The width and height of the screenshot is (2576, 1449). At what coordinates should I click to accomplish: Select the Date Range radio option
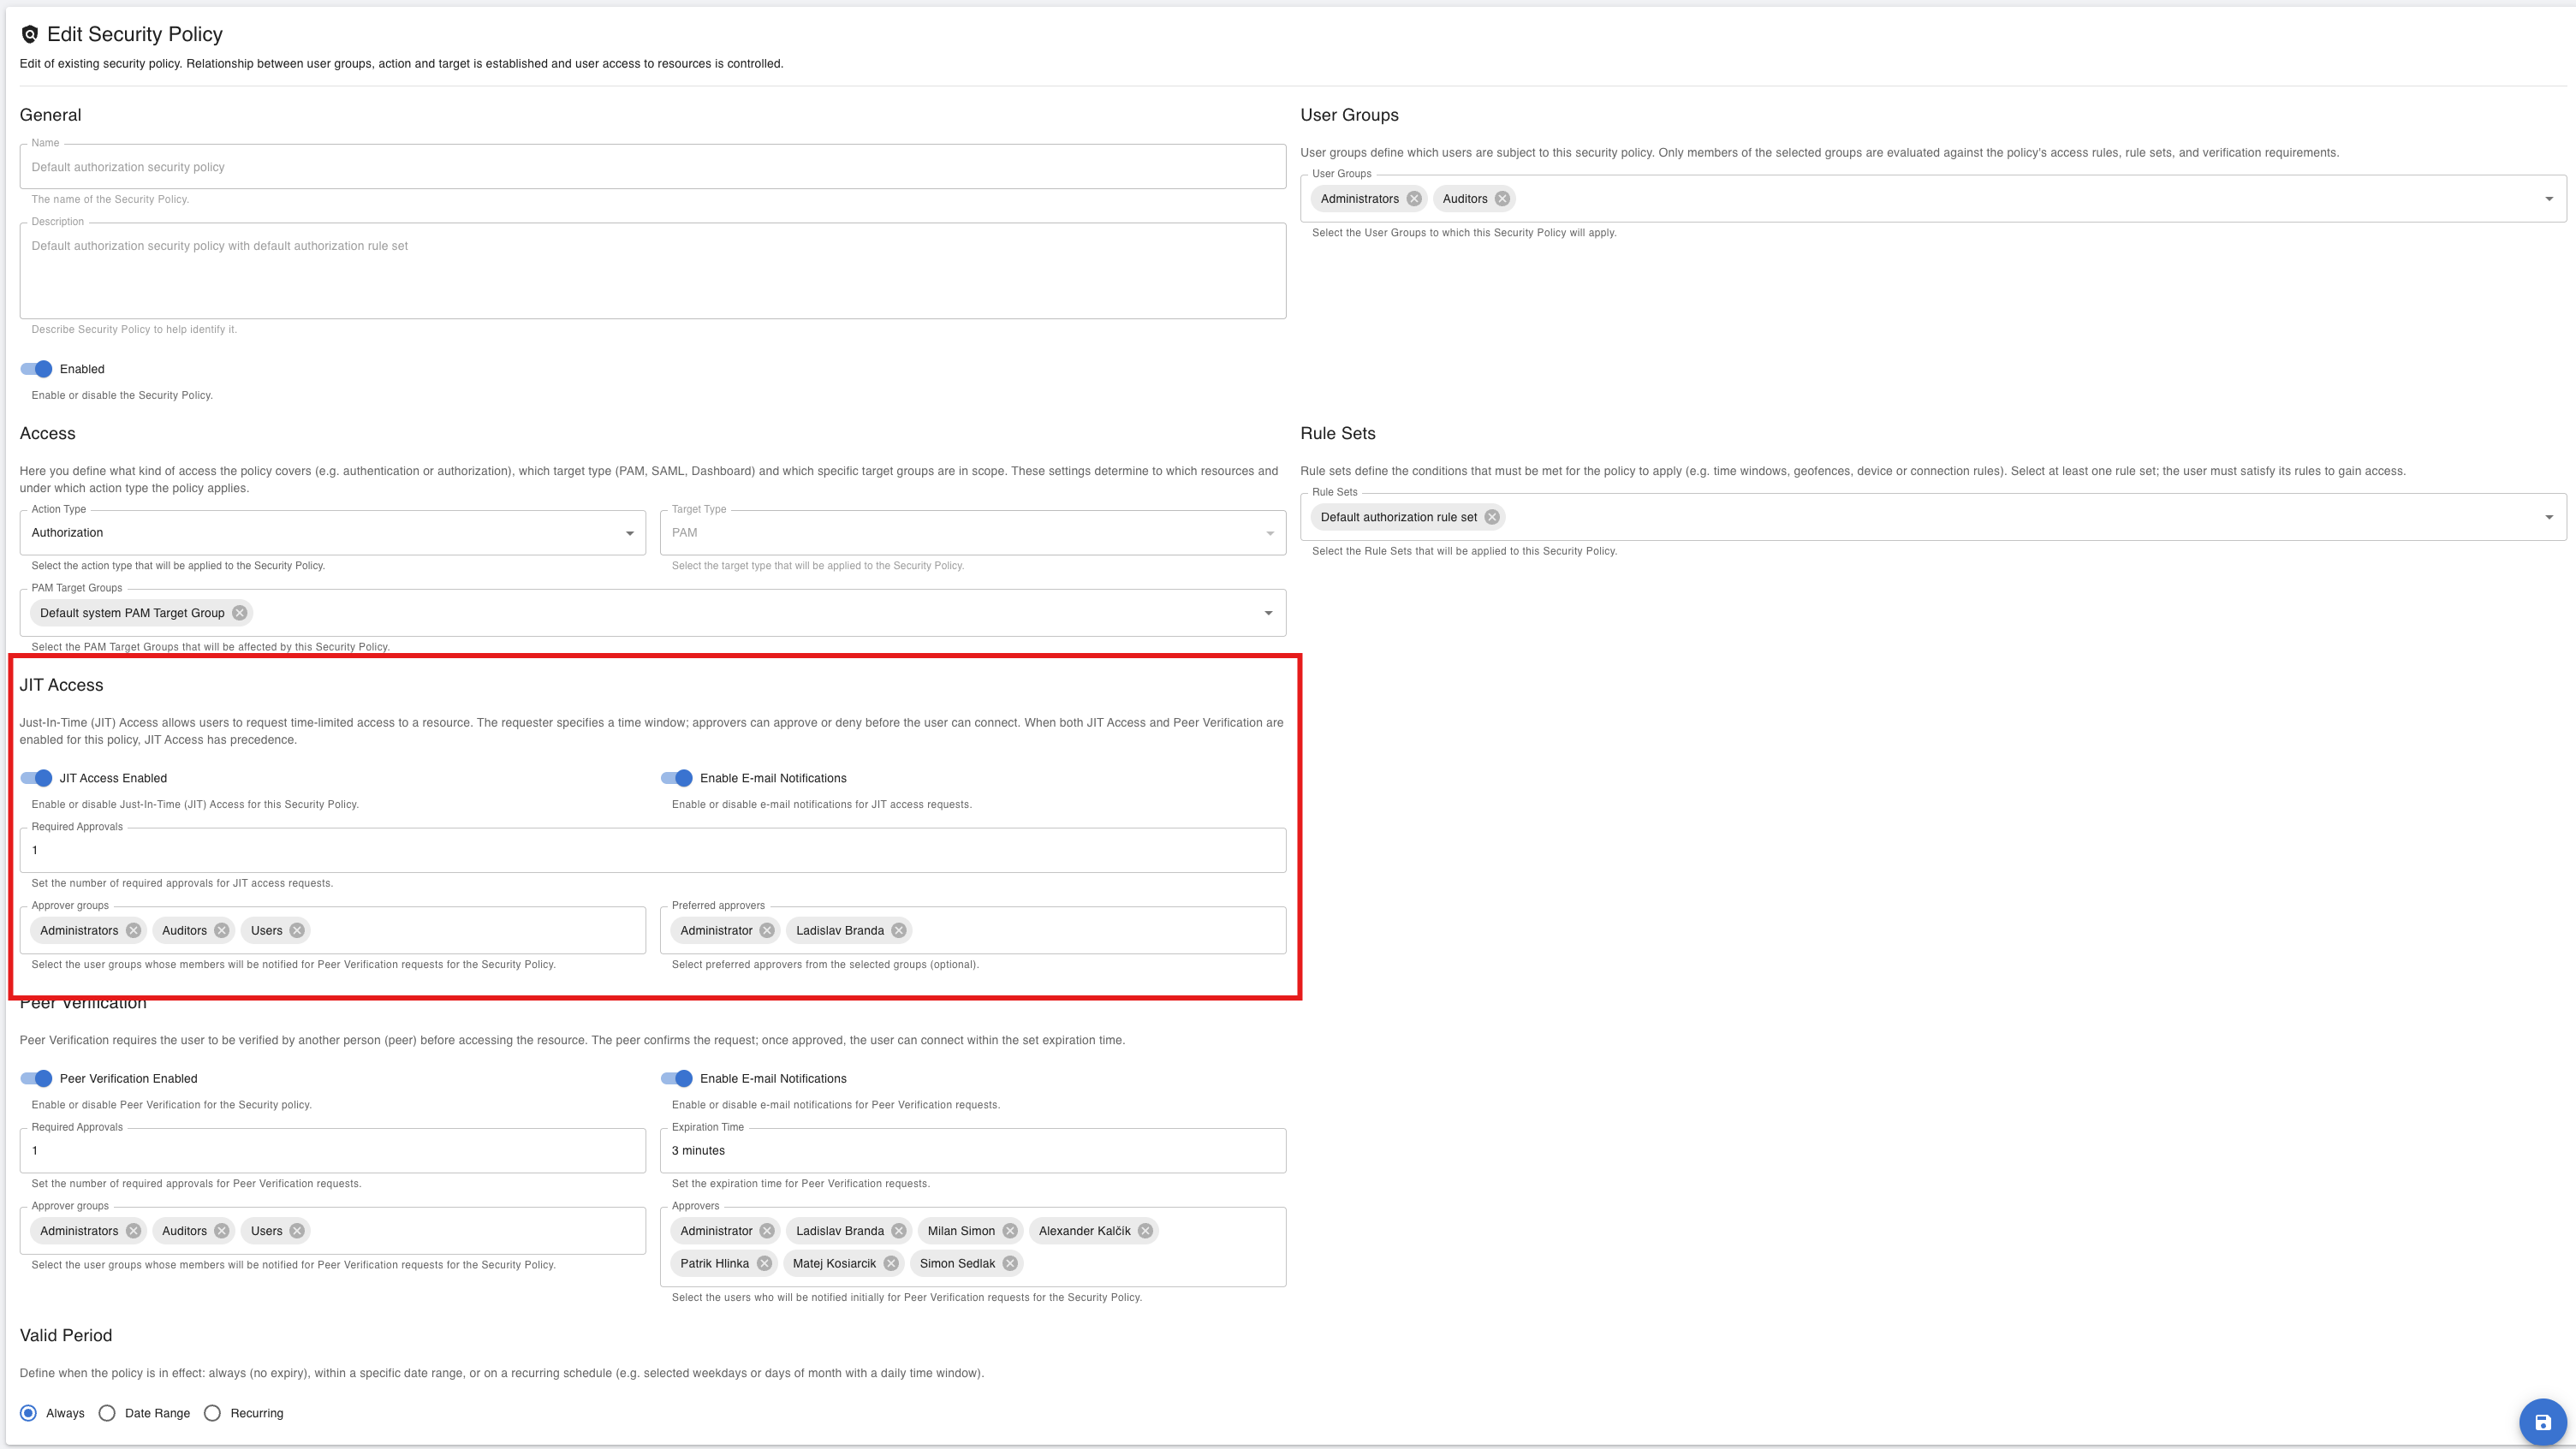tap(107, 1413)
